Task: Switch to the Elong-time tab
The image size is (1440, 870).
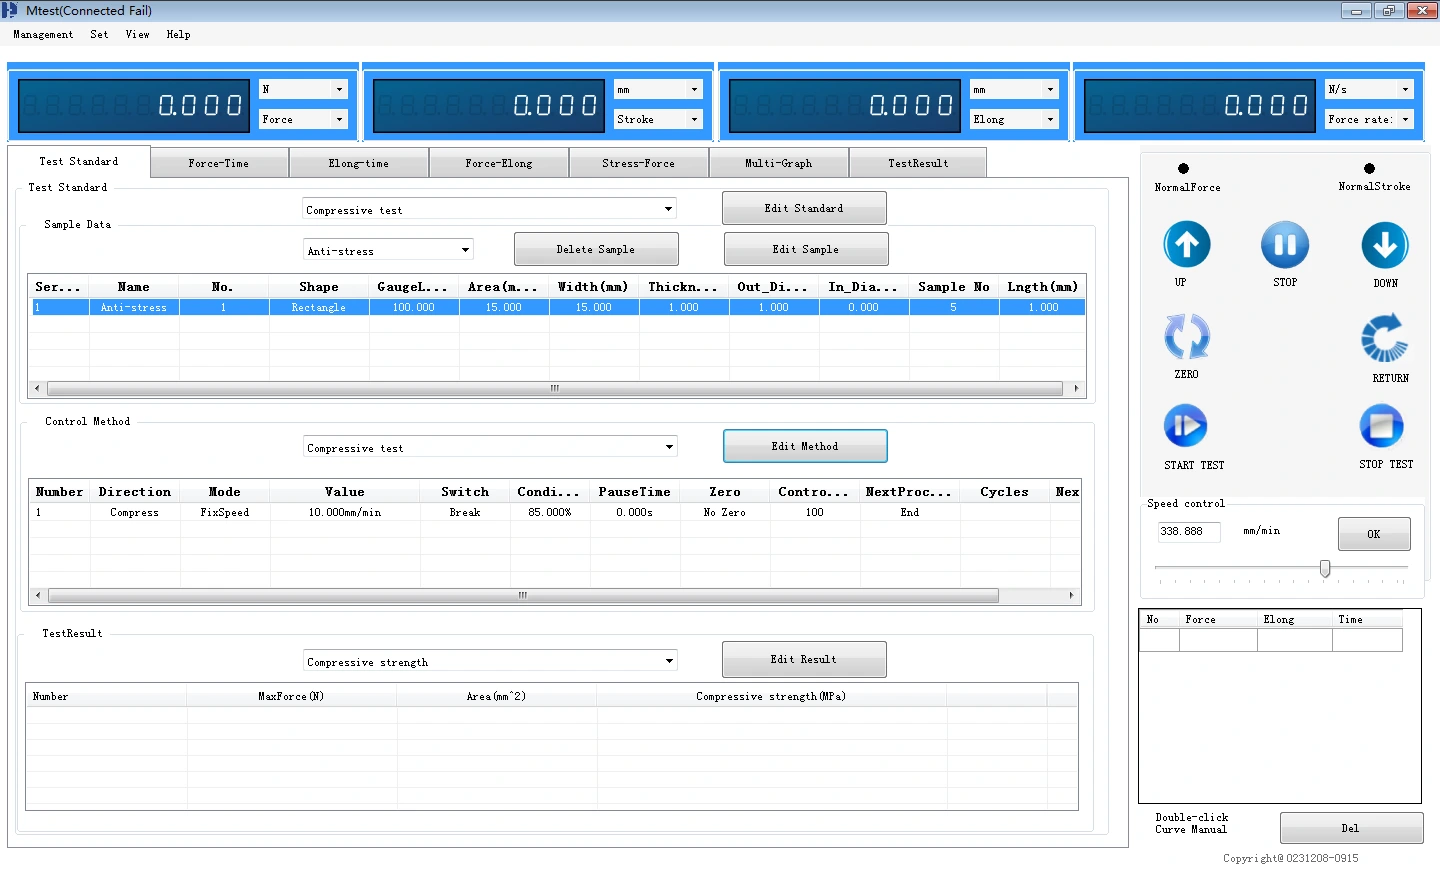Action: (x=359, y=163)
